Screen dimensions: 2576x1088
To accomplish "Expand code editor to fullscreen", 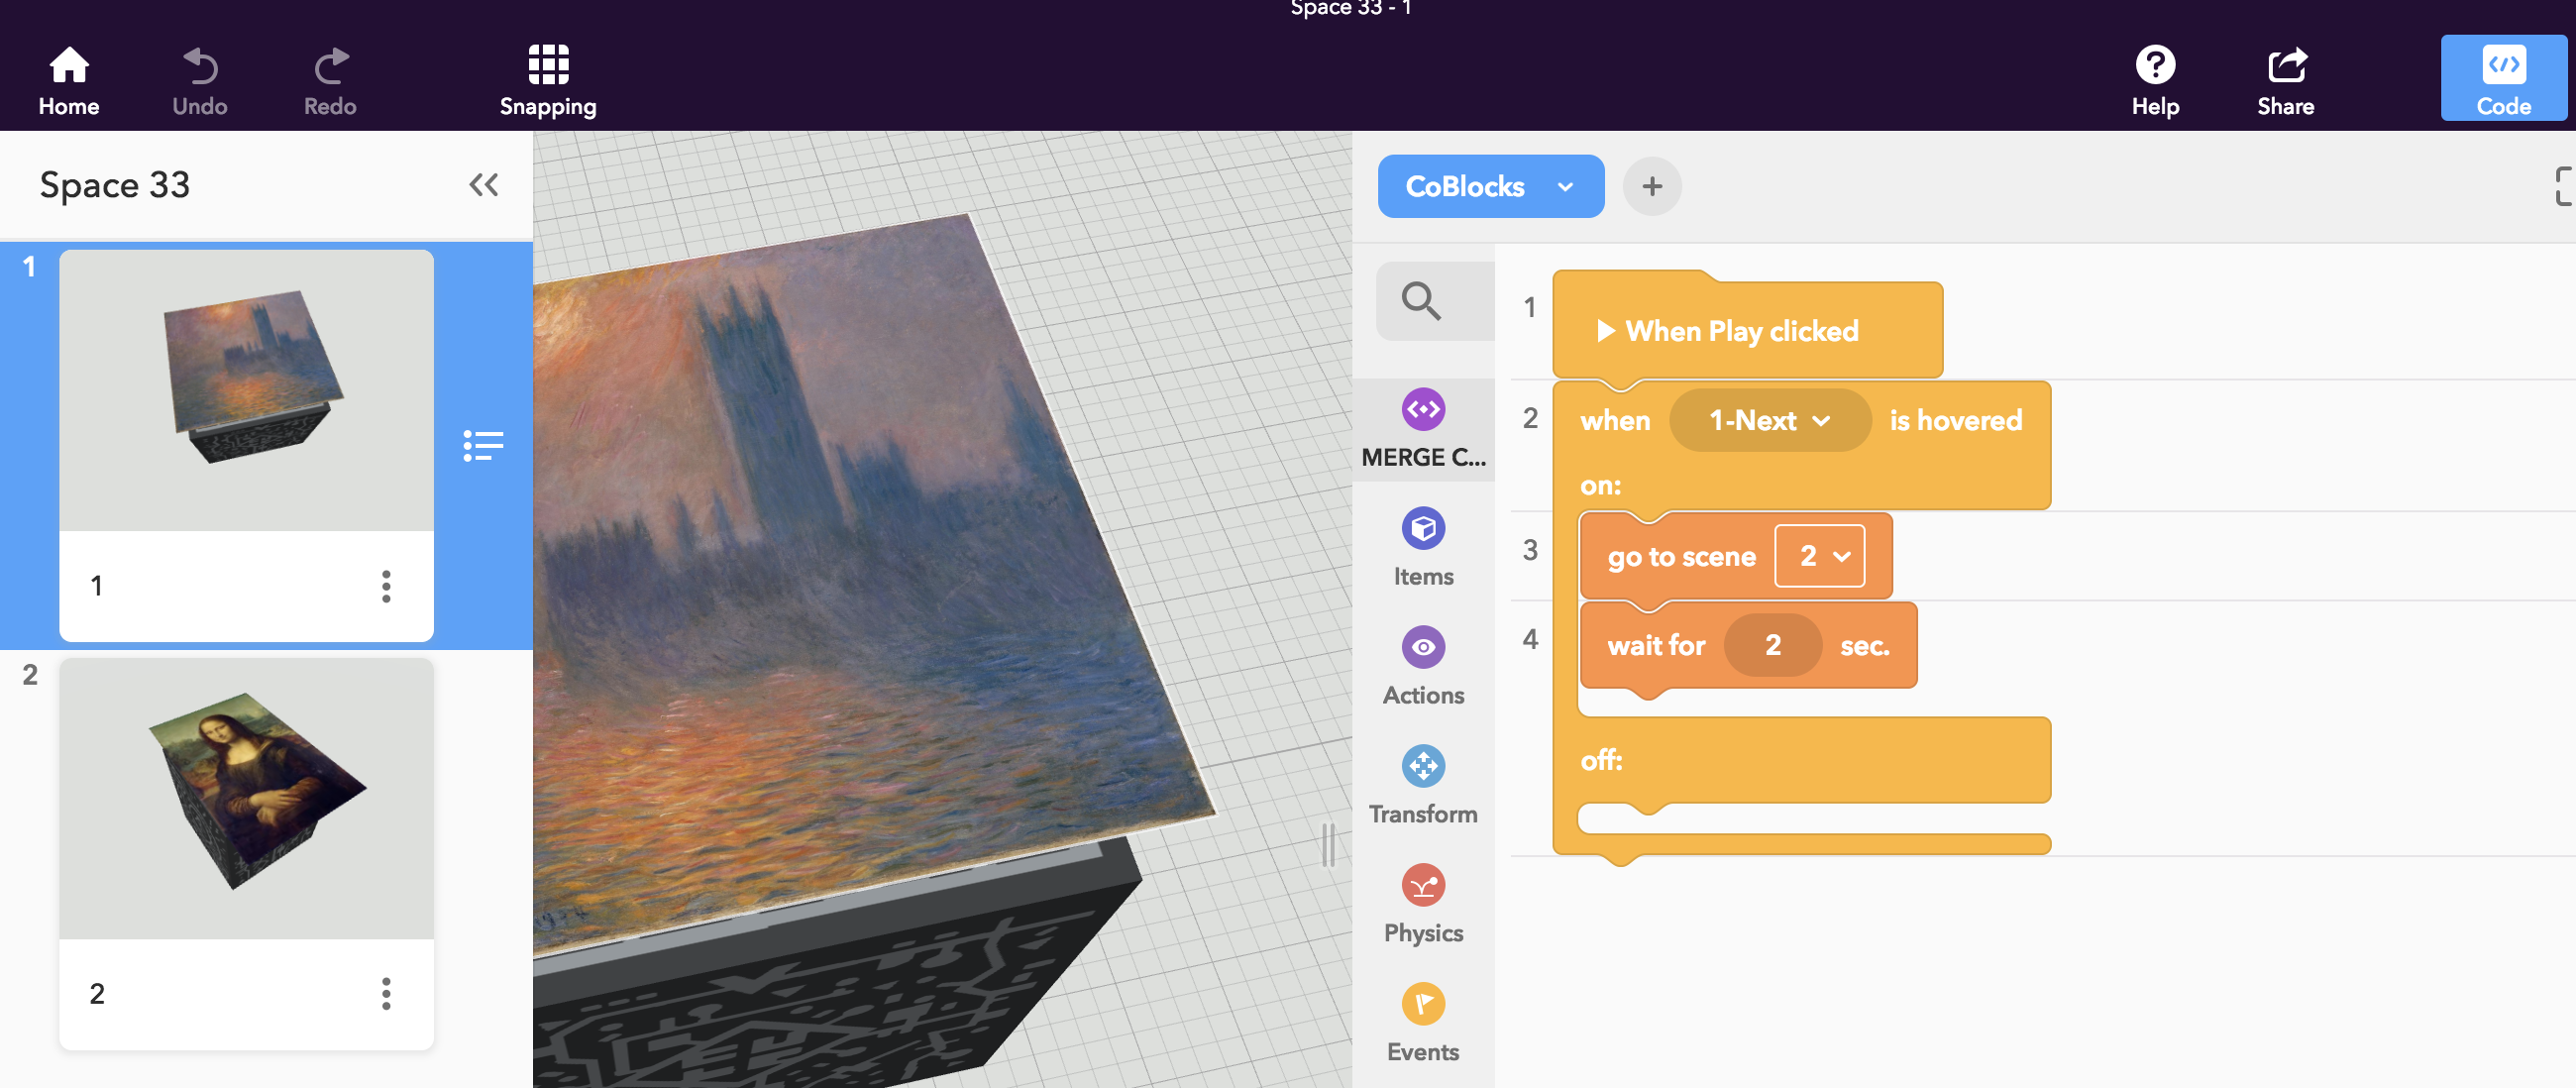I will coord(2563,186).
